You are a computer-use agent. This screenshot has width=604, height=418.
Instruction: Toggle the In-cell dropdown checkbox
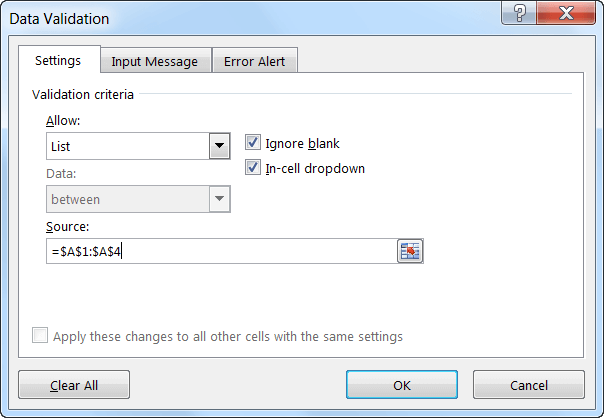tap(253, 168)
